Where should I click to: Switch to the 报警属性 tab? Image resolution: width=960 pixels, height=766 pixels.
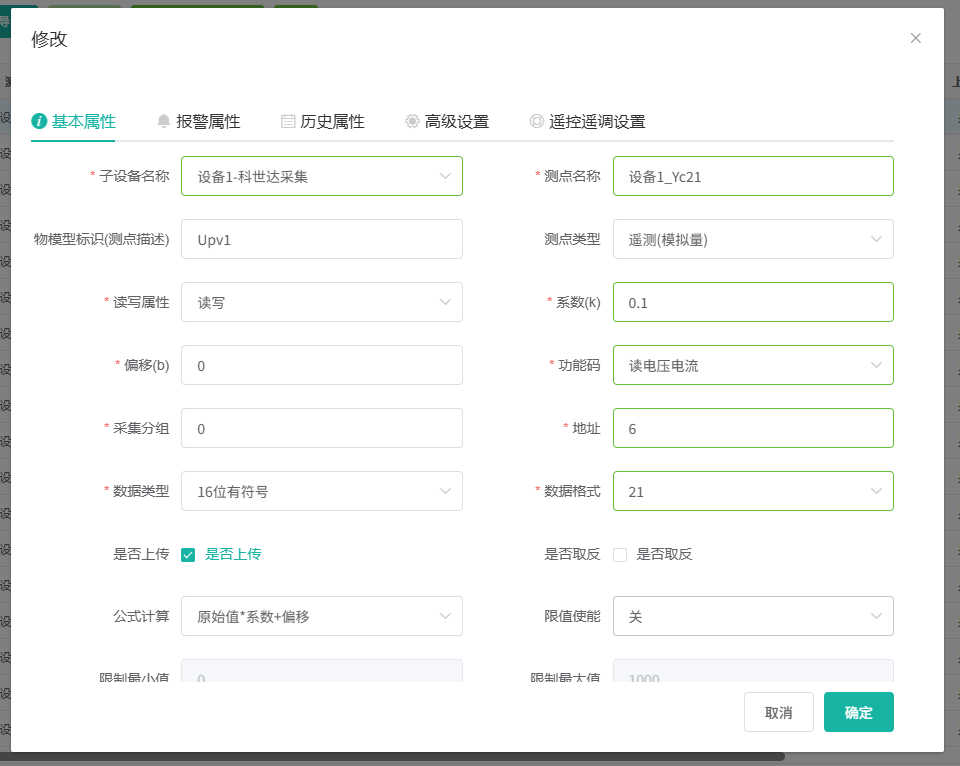pos(208,122)
